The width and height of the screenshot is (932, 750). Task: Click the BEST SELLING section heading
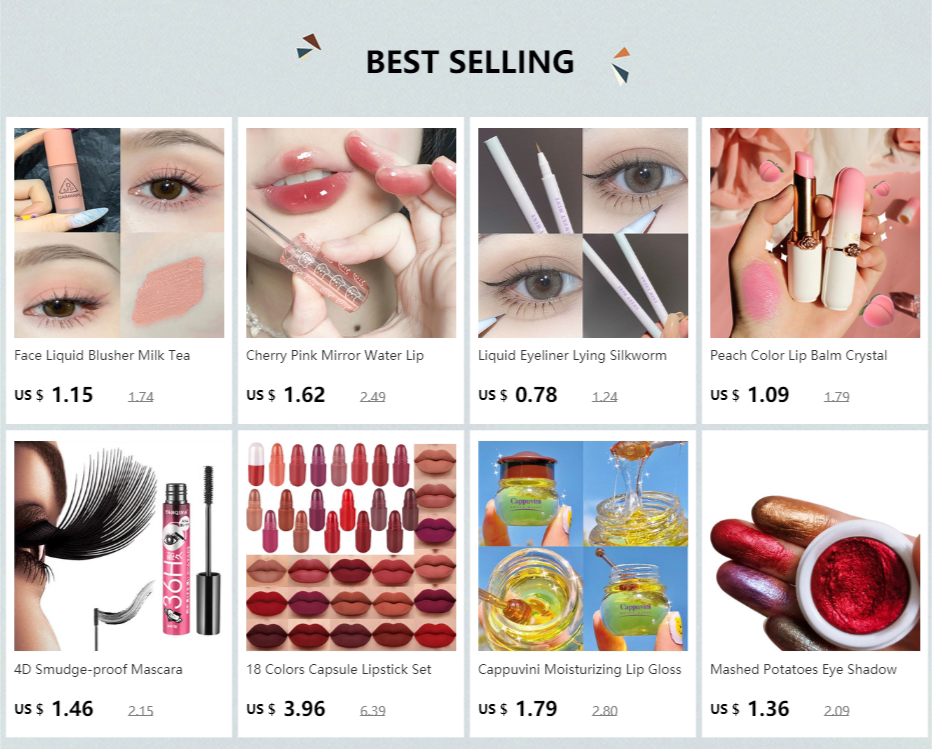tap(470, 62)
